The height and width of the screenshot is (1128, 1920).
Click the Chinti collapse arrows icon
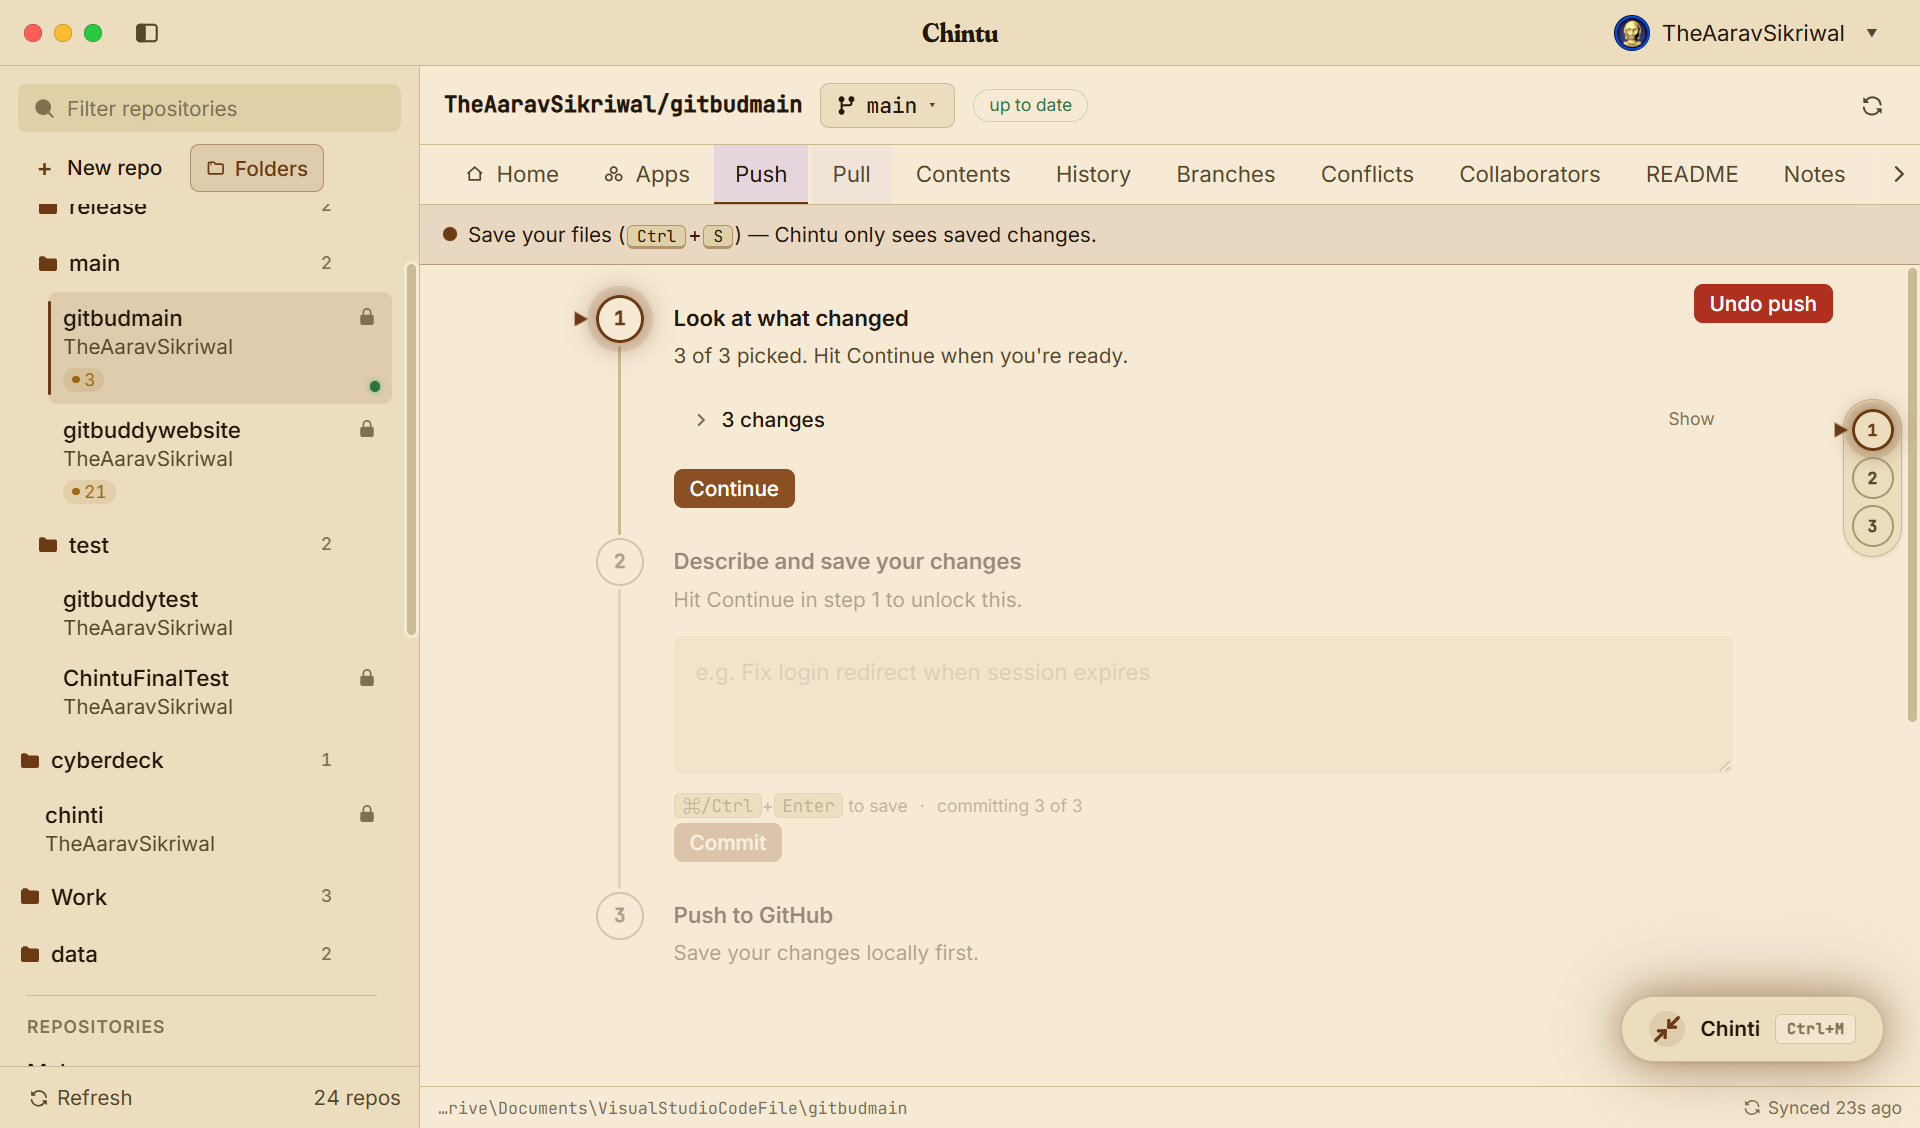[x=1667, y=1029]
